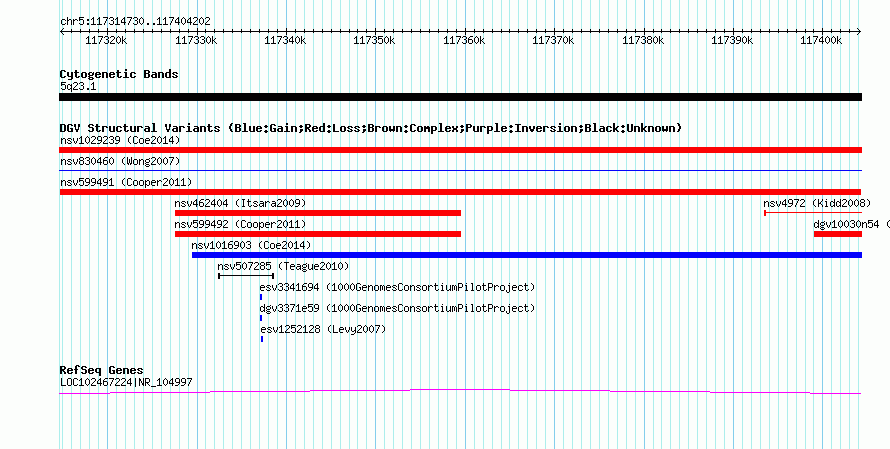Select the magenta LOC102467224 gene line

click(460, 392)
